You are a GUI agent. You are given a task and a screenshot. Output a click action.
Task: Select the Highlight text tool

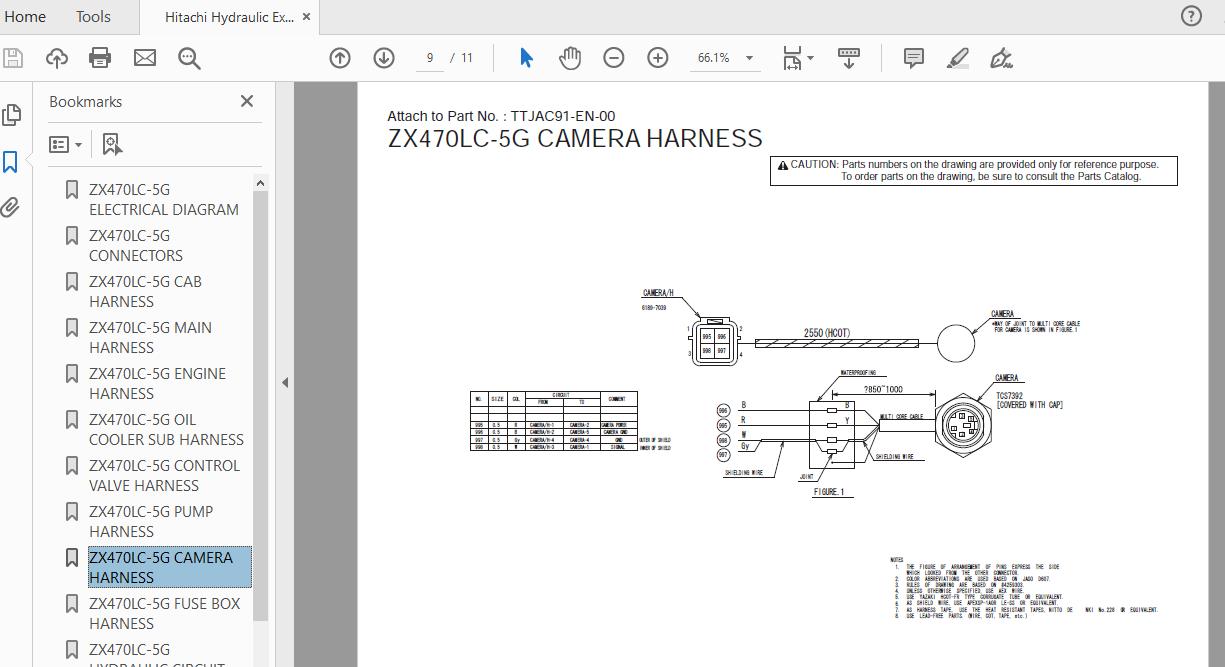point(956,57)
